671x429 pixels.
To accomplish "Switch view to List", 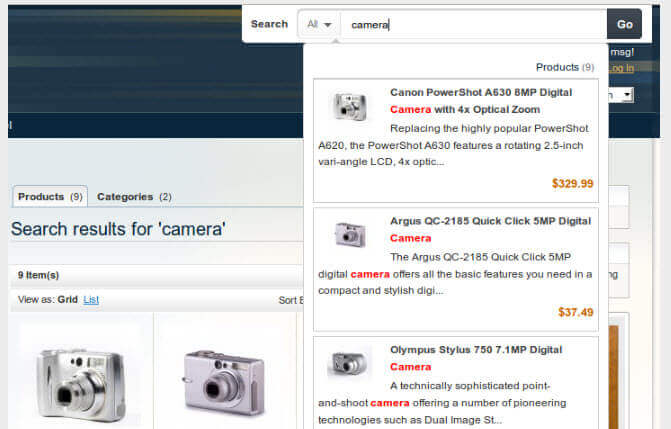I will 91,299.
